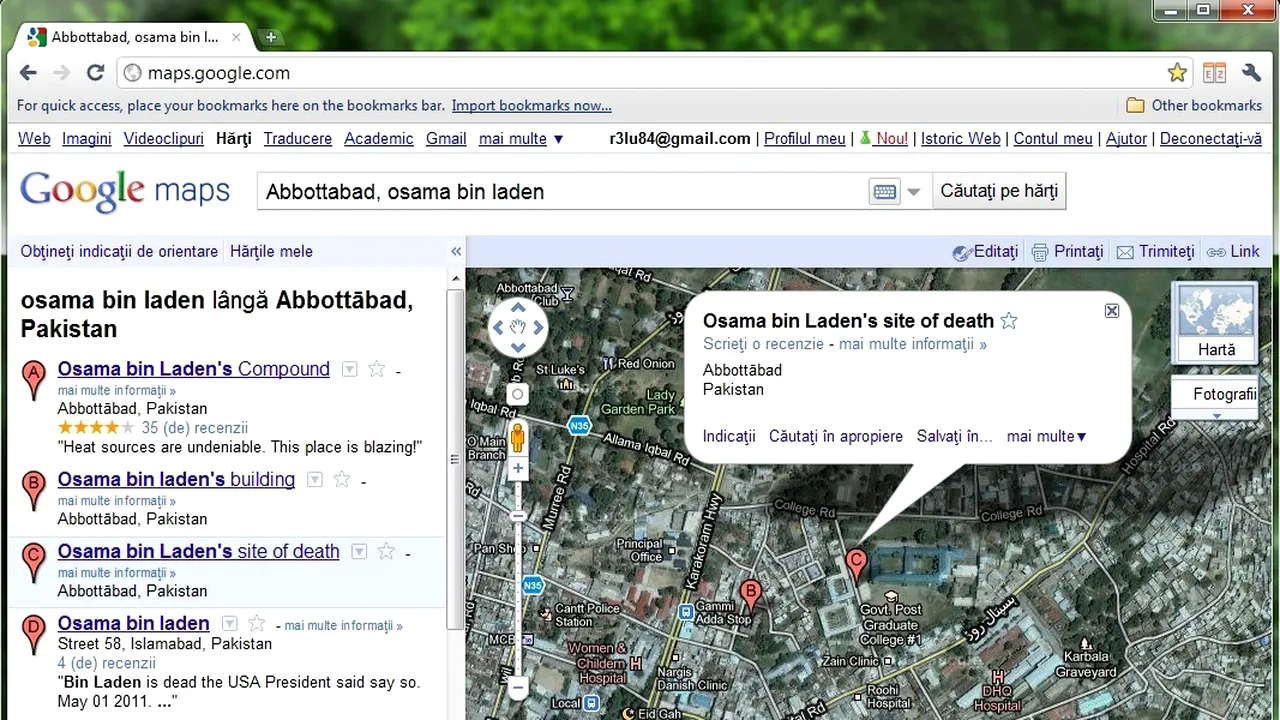Zoom in with the plus button on map
1280x720 pixels.
pyautogui.click(x=517, y=468)
